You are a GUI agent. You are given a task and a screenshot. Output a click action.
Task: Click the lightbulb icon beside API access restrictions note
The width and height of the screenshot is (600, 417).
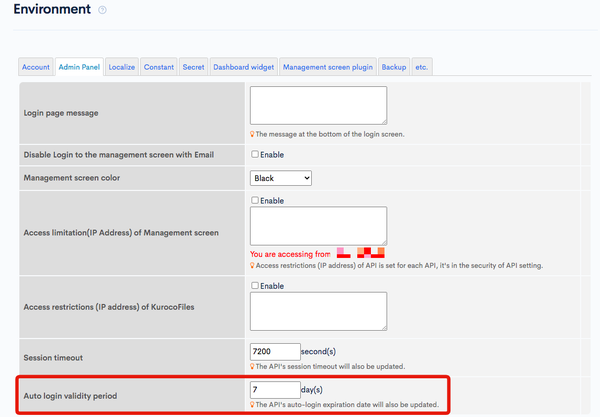coord(252,266)
